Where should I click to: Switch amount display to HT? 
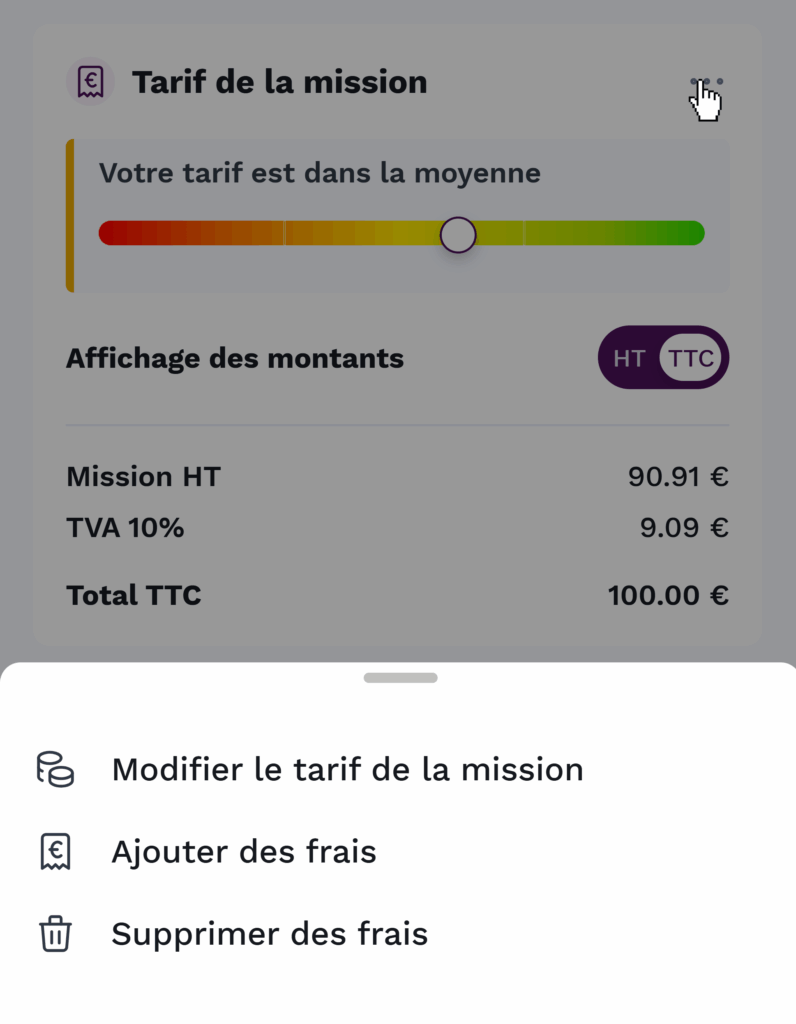pos(629,358)
